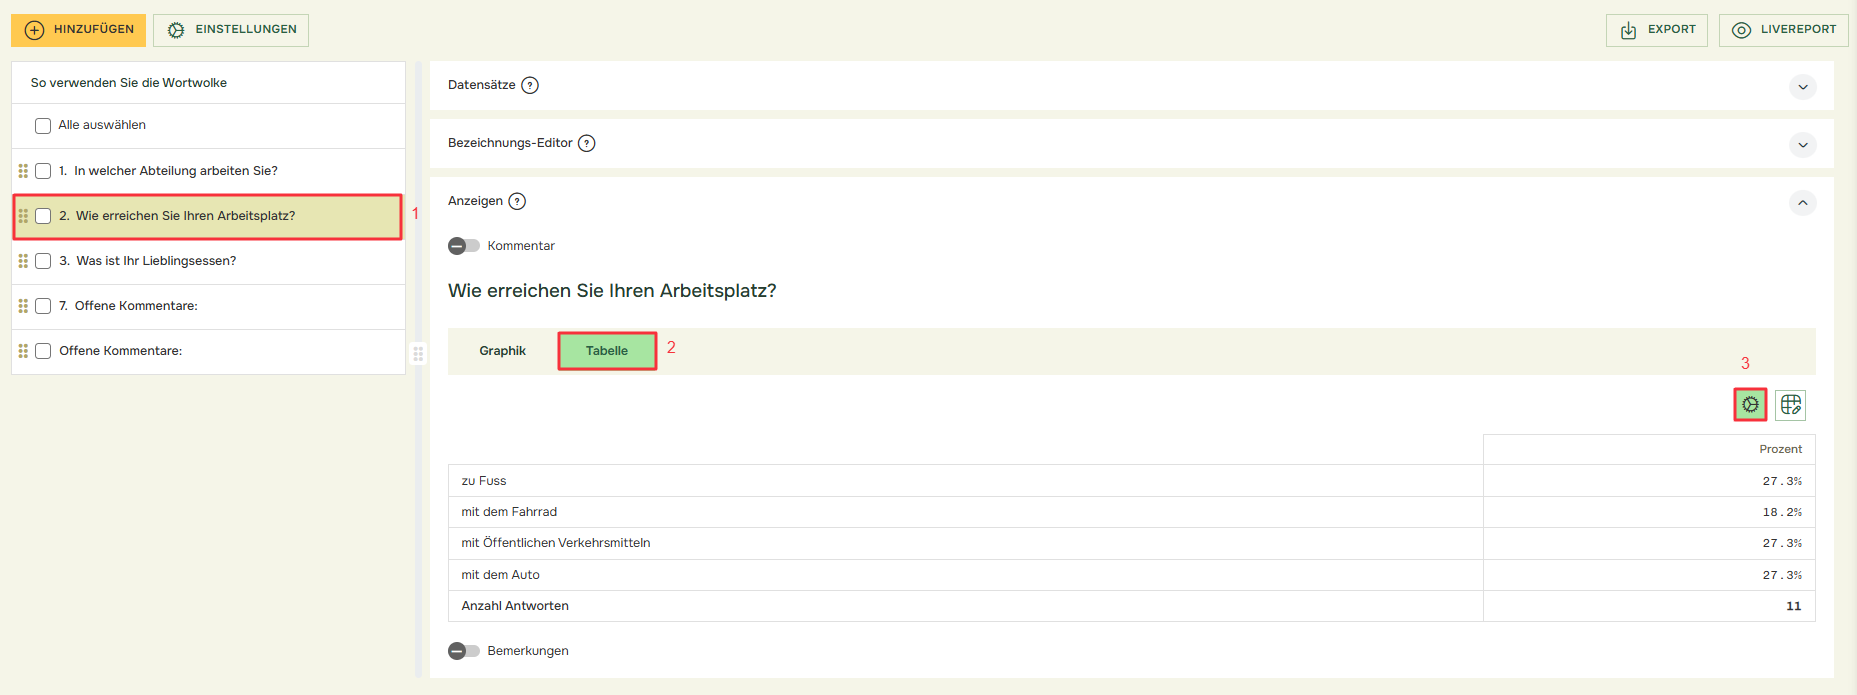Click help icon next to Datensätze
1857x695 pixels.
point(530,86)
